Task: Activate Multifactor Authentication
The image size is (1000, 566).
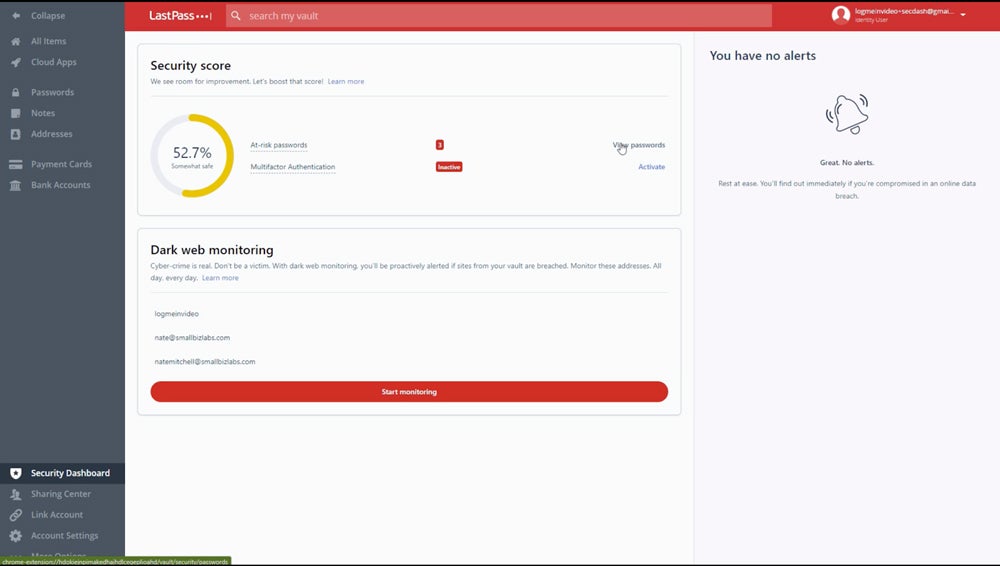Action: [x=651, y=167]
